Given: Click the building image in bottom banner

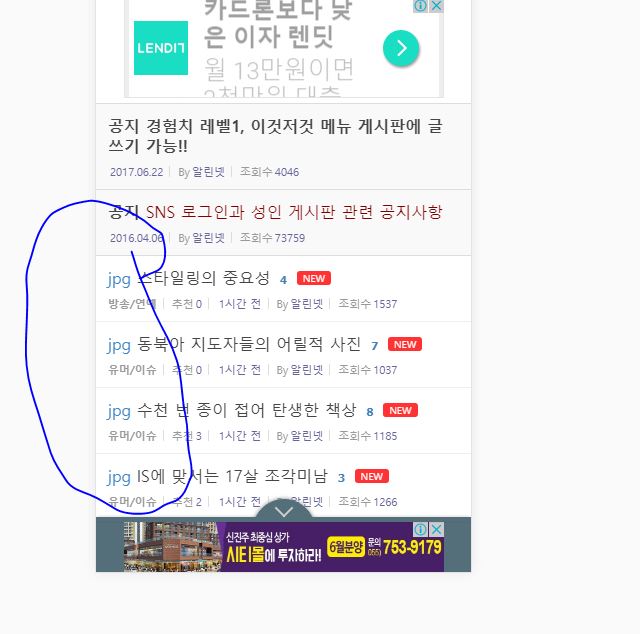Looking at the screenshot, I should (172, 546).
